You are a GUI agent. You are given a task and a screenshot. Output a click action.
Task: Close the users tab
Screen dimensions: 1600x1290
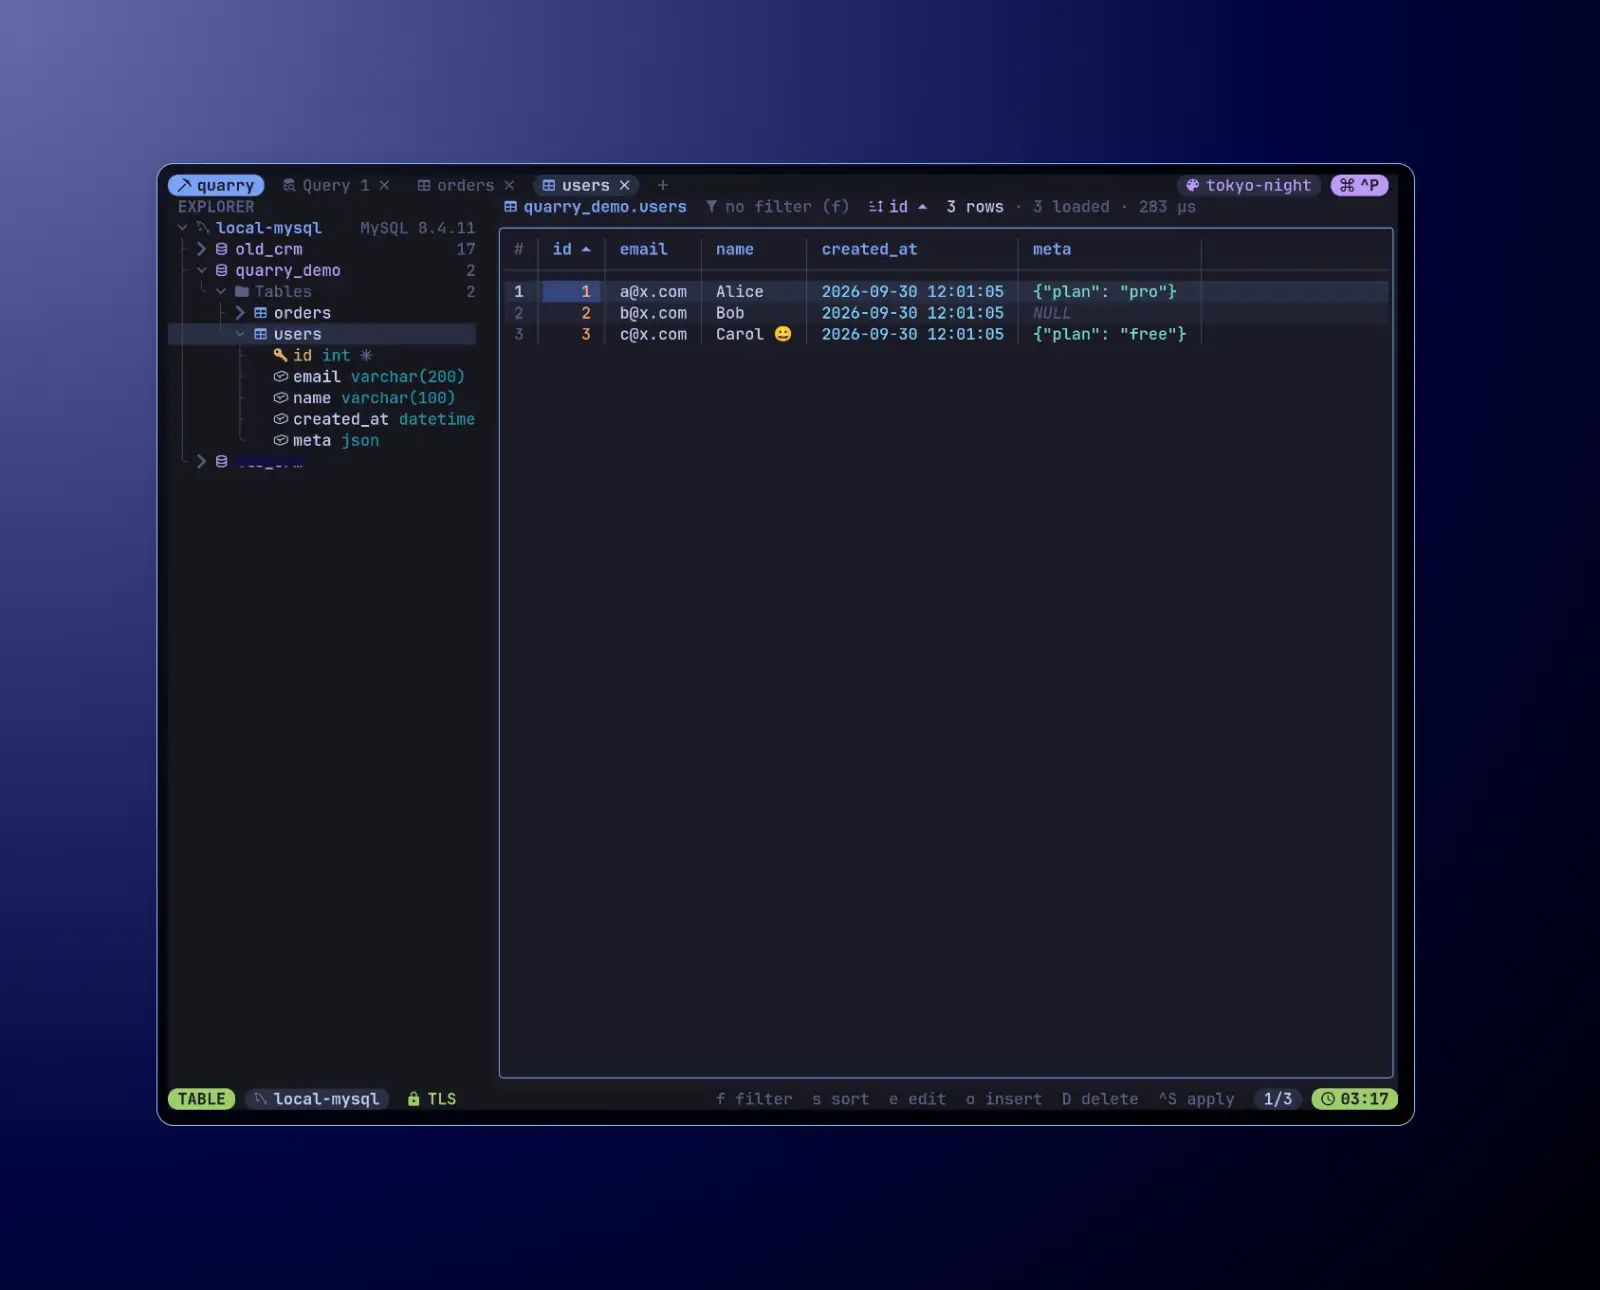[x=625, y=185]
